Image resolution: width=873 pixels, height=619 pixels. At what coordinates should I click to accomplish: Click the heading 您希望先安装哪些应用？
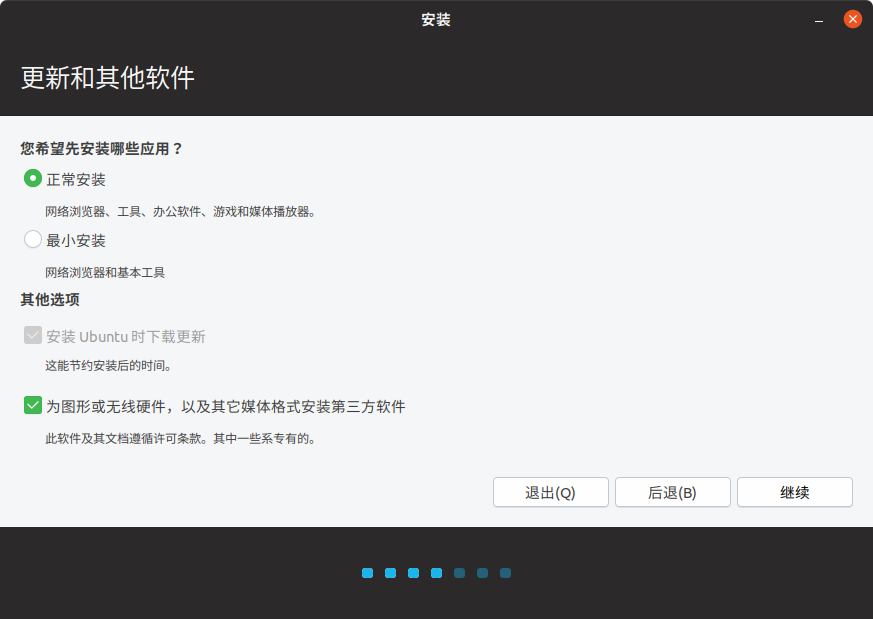[102, 149]
